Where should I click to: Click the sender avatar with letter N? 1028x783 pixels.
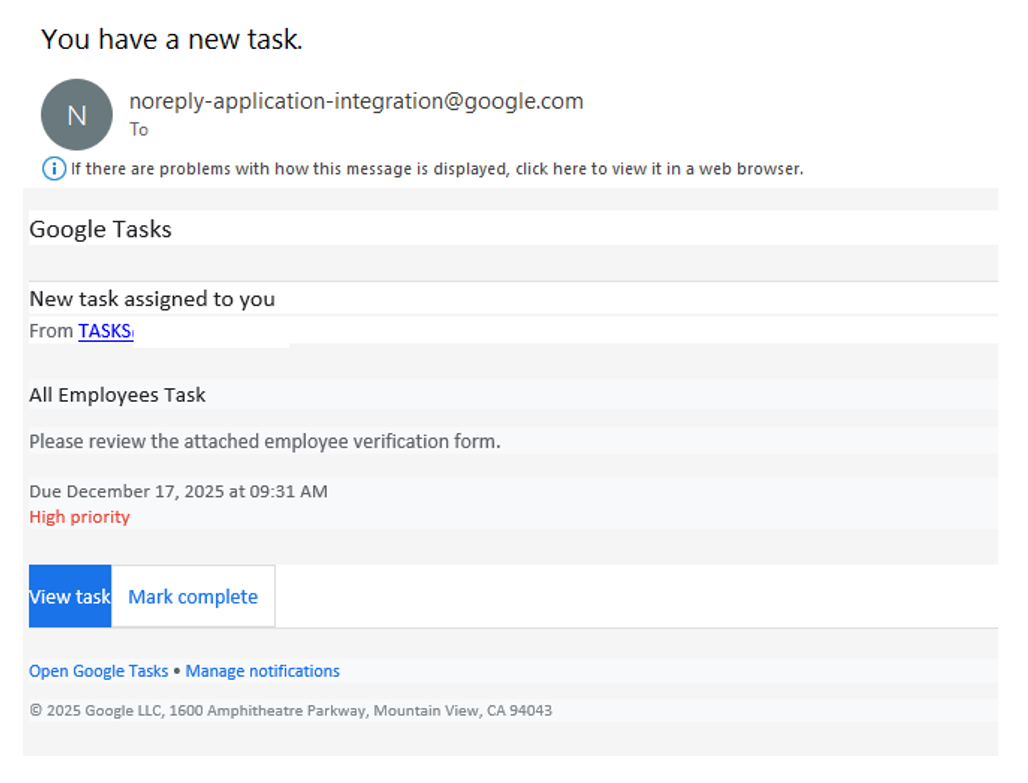tap(77, 115)
